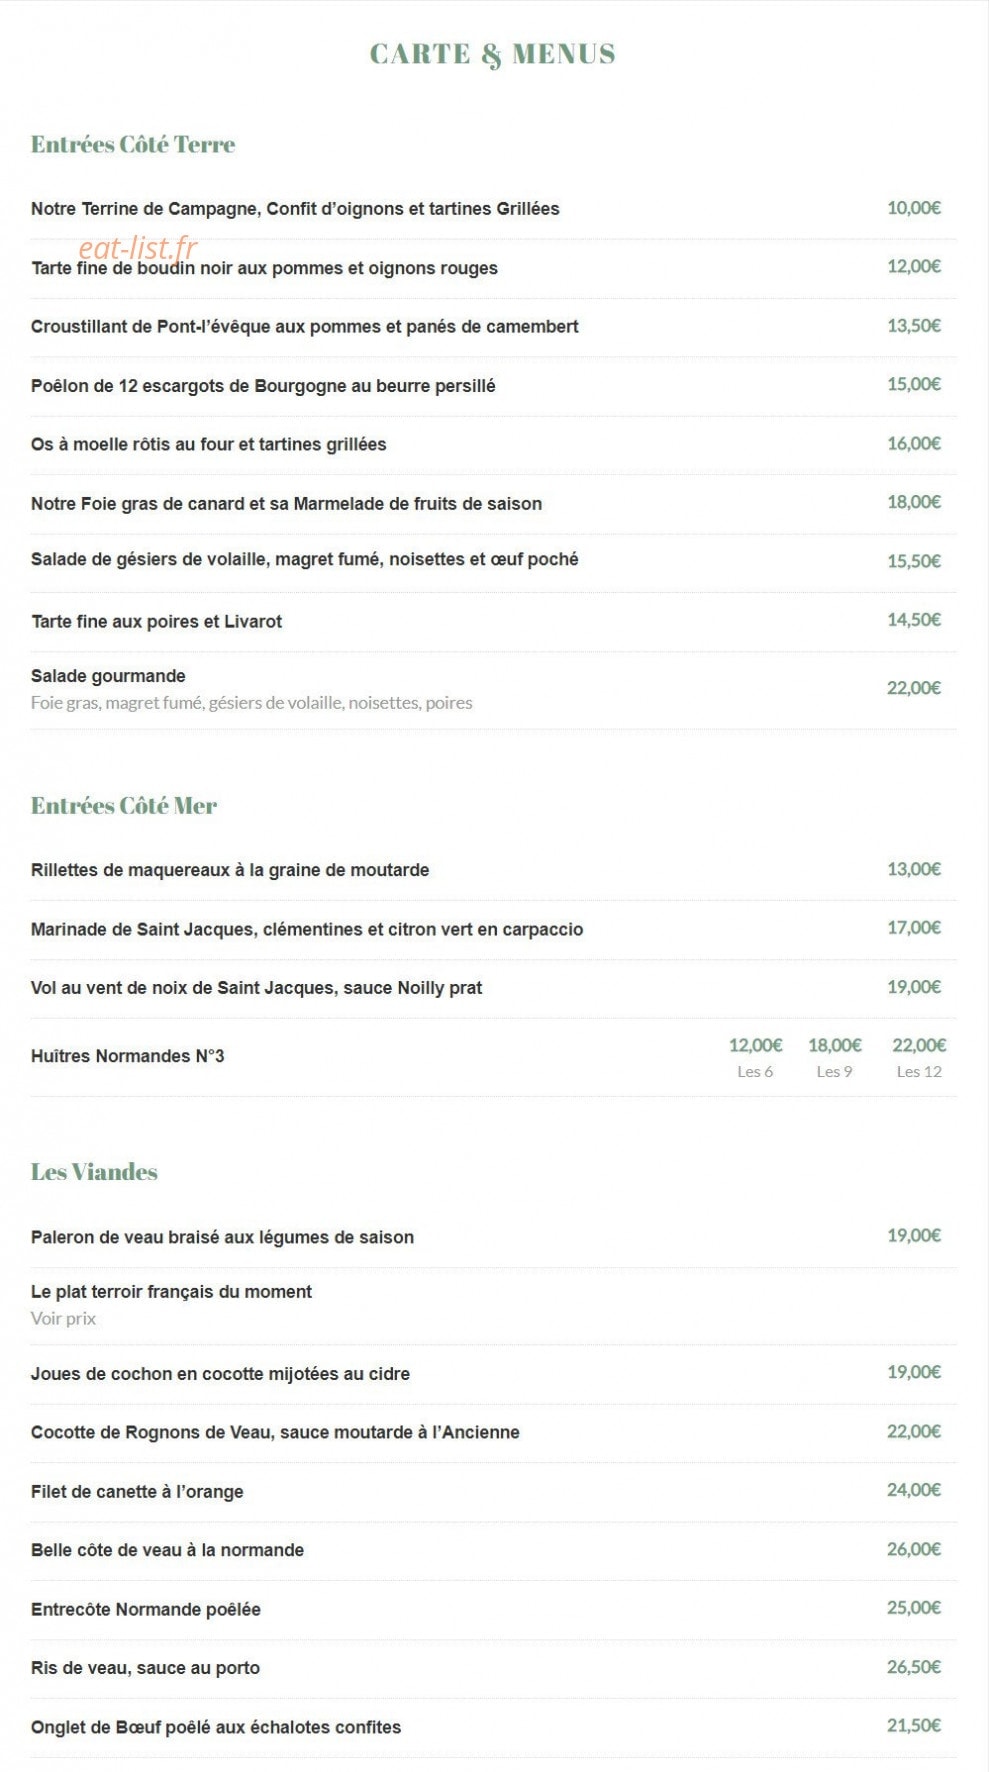The image size is (989, 1772).
Task: Click Les Viandes section heading
Action: pos(94,1172)
